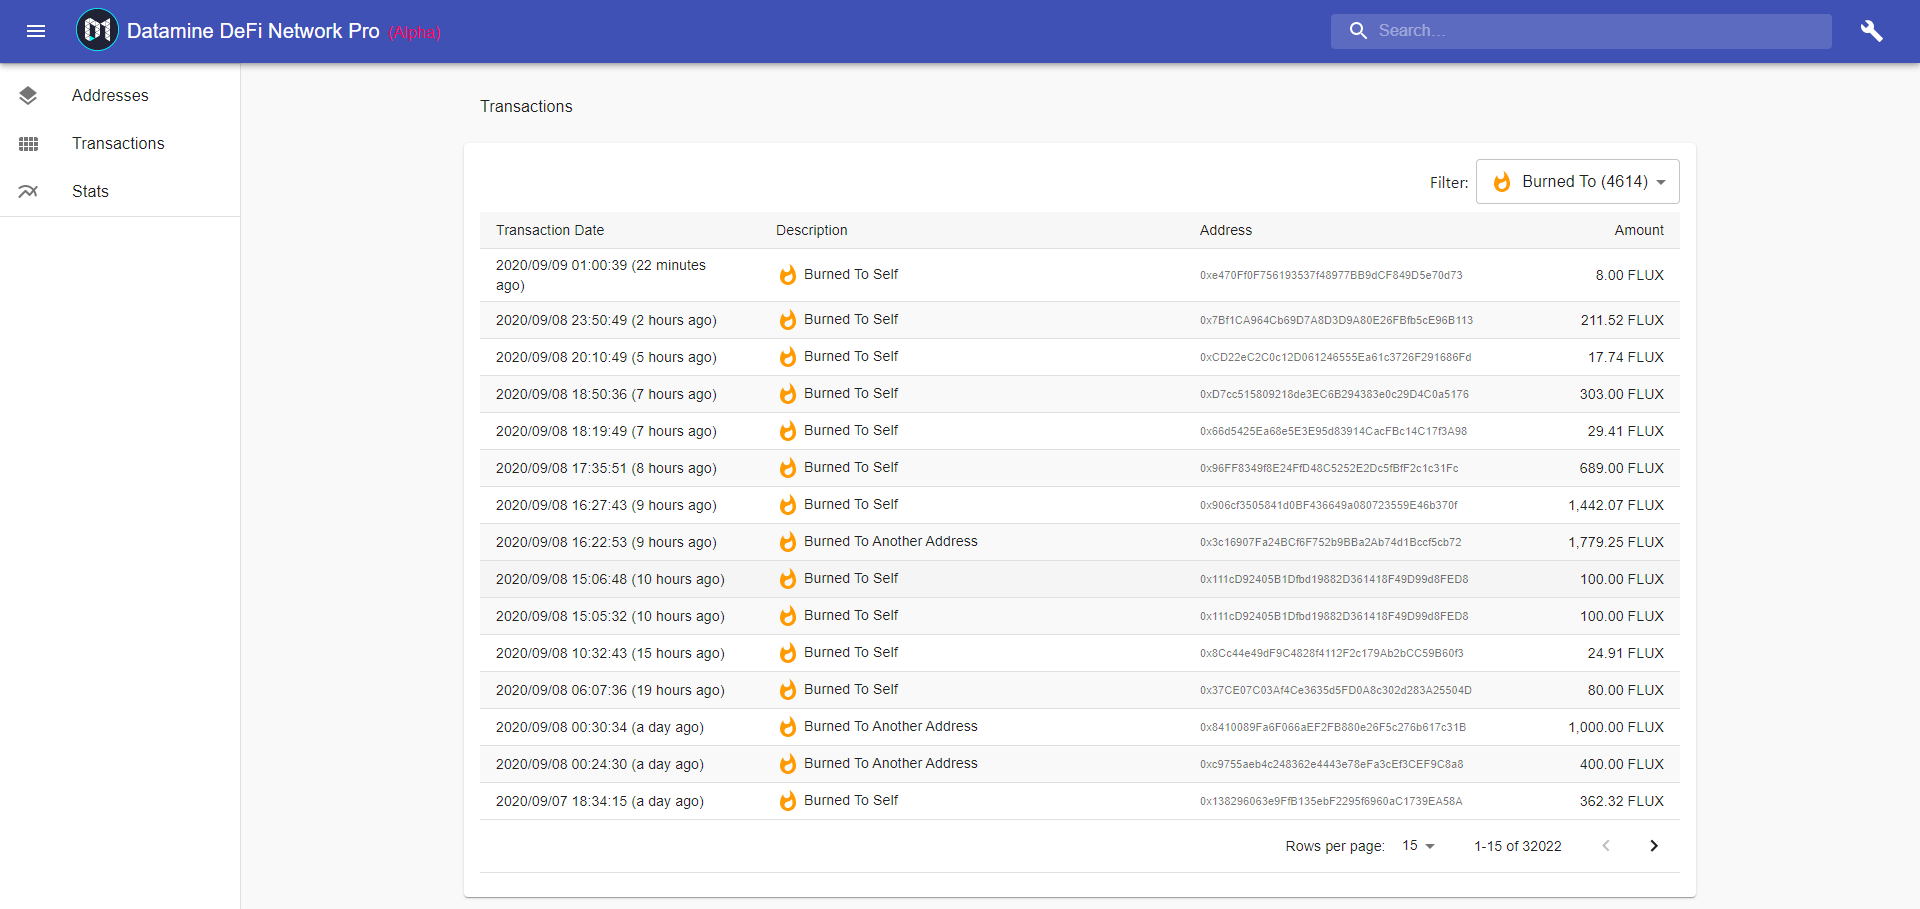Click flame icon for 1,000.00 FLUX row
The height and width of the screenshot is (909, 1920).
(788, 726)
